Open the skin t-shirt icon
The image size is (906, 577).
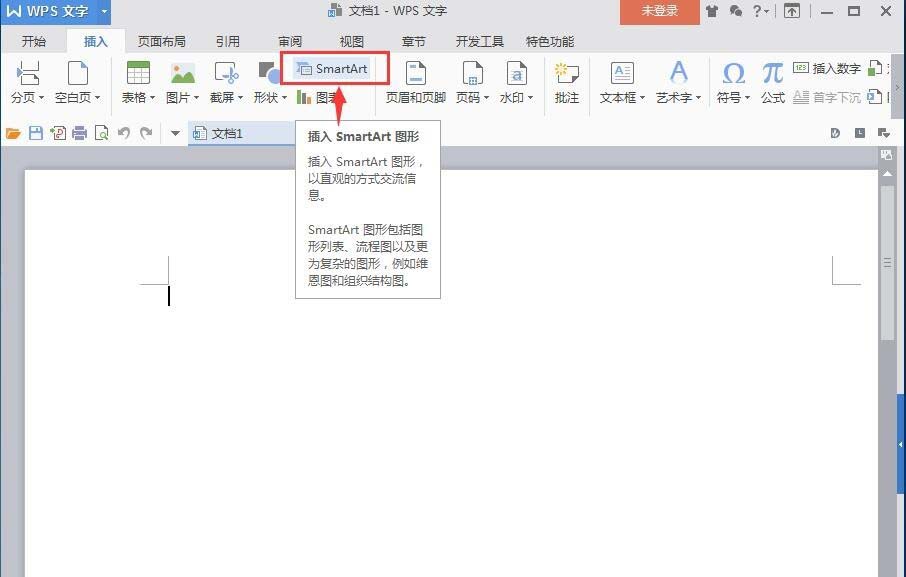[712, 11]
